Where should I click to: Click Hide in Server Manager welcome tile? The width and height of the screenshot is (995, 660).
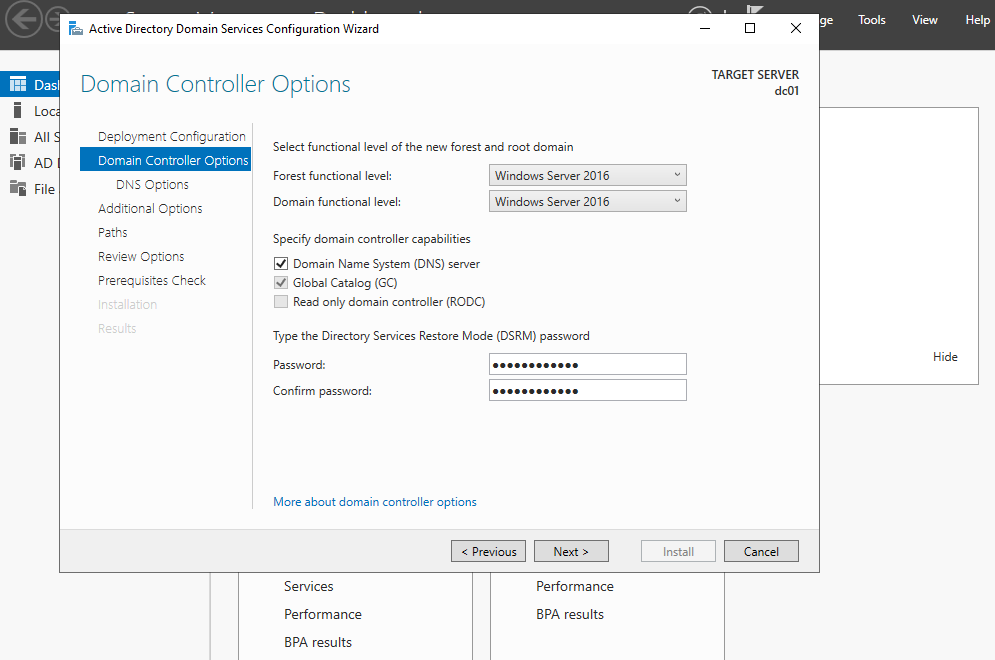tap(945, 357)
